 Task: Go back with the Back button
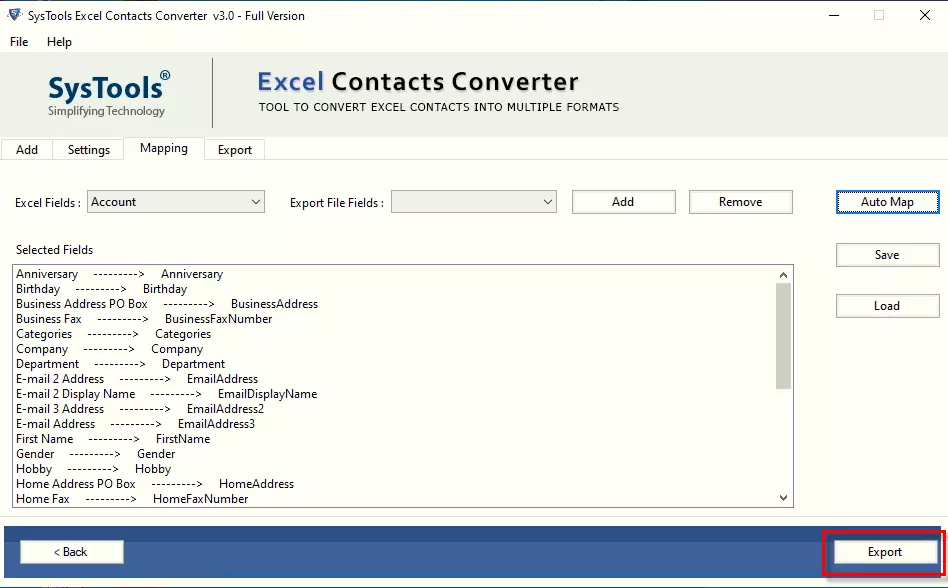point(72,552)
